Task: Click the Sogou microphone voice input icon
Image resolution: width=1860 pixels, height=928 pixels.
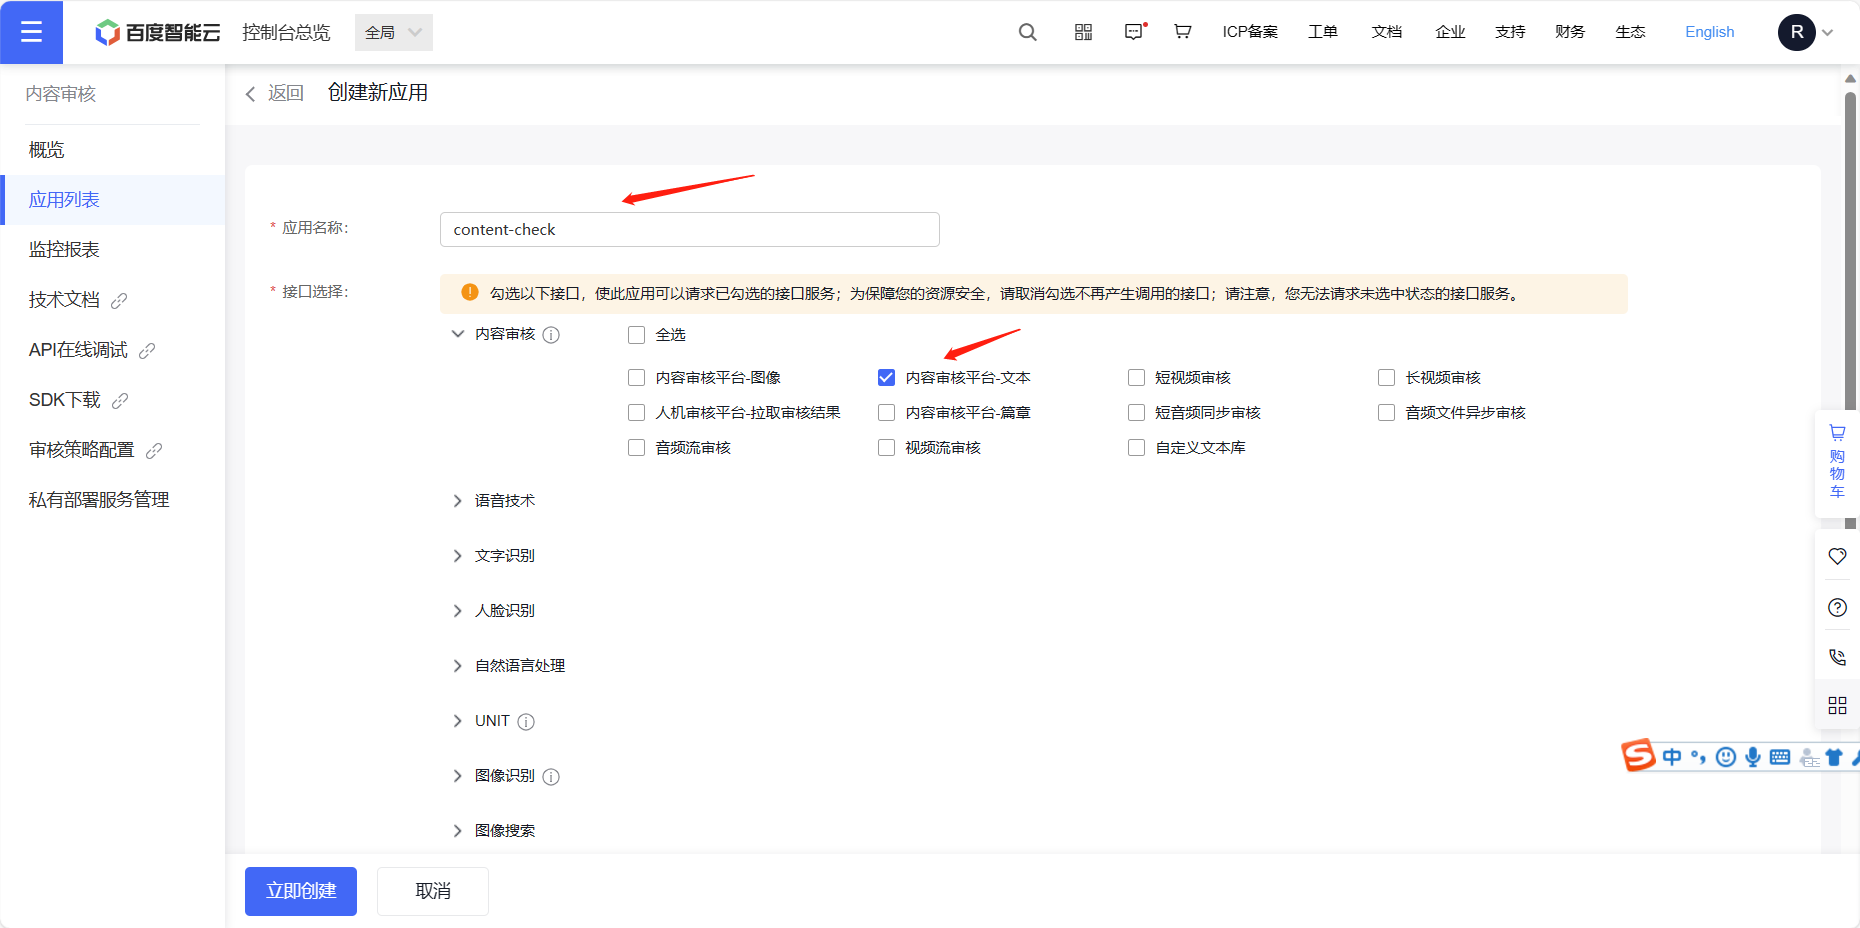Action: click(1752, 757)
